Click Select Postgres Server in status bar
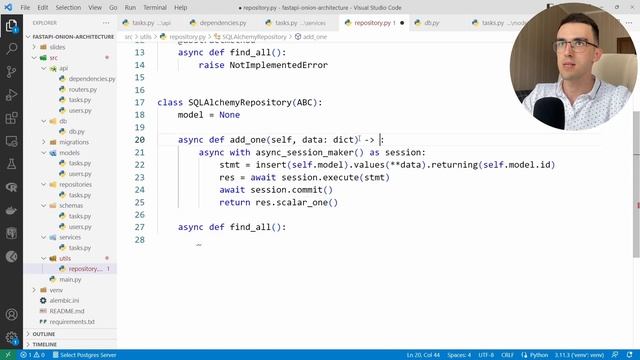The image size is (640, 360). tap(84, 355)
